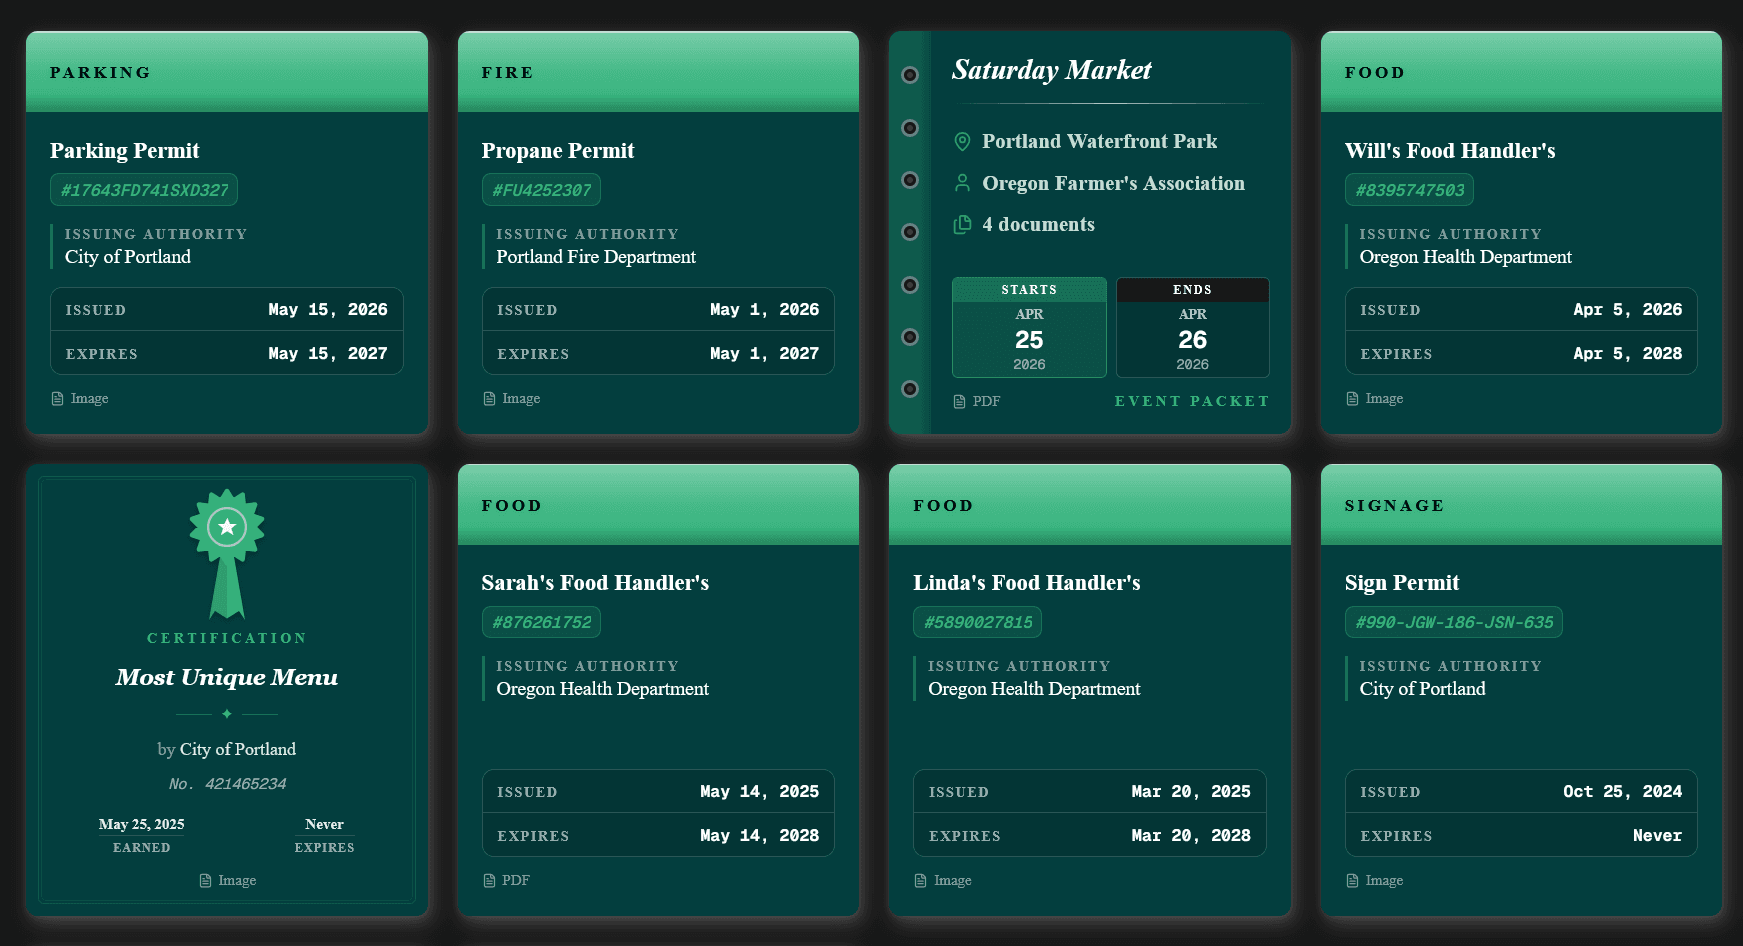Click the Parking Permit title

125,151
